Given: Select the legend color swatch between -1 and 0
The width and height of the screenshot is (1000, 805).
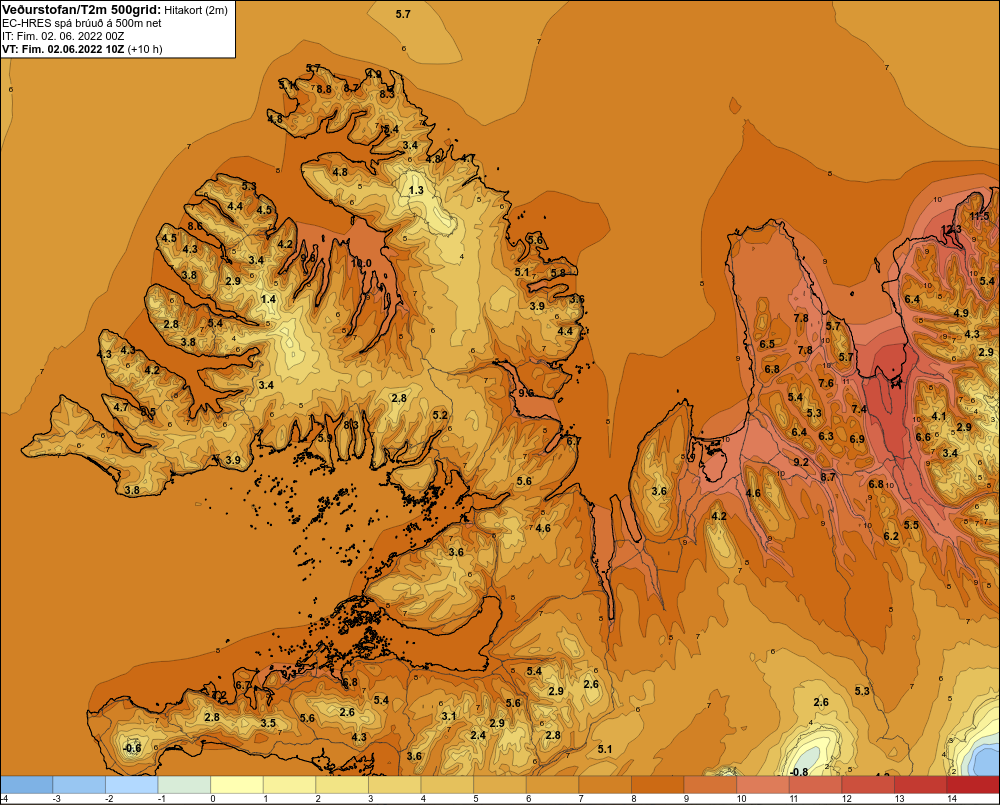Looking at the screenshot, I should point(184,785).
